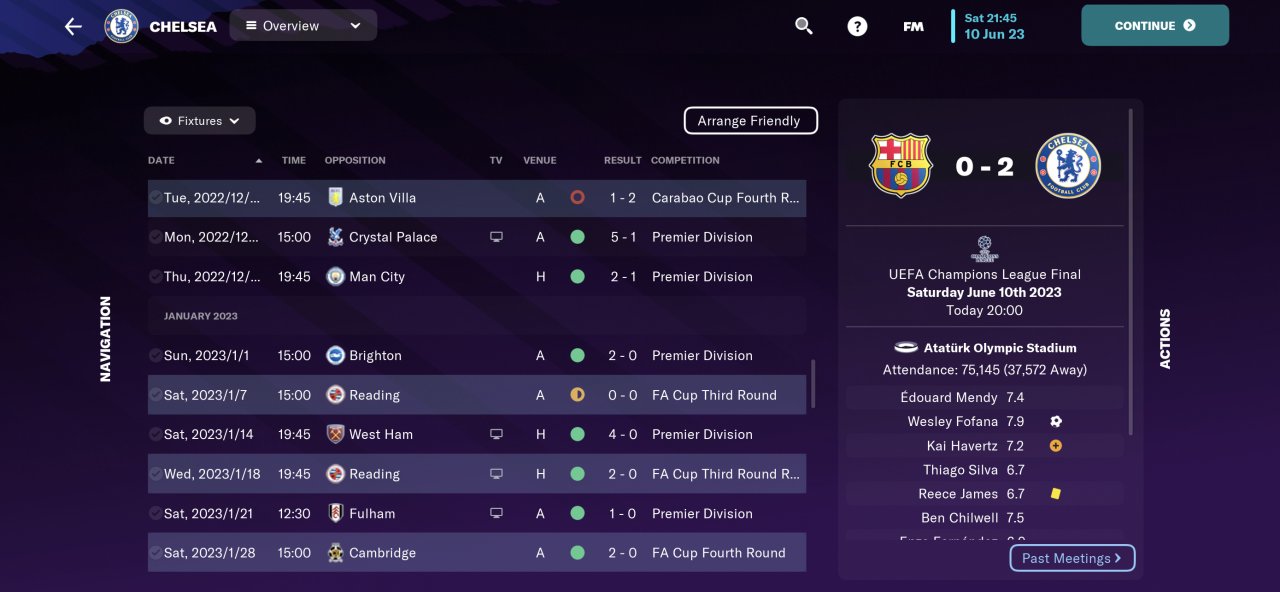This screenshot has height=592, width=1280.
Task: Click the Aston Villa club crest
Action: [x=335, y=198]
